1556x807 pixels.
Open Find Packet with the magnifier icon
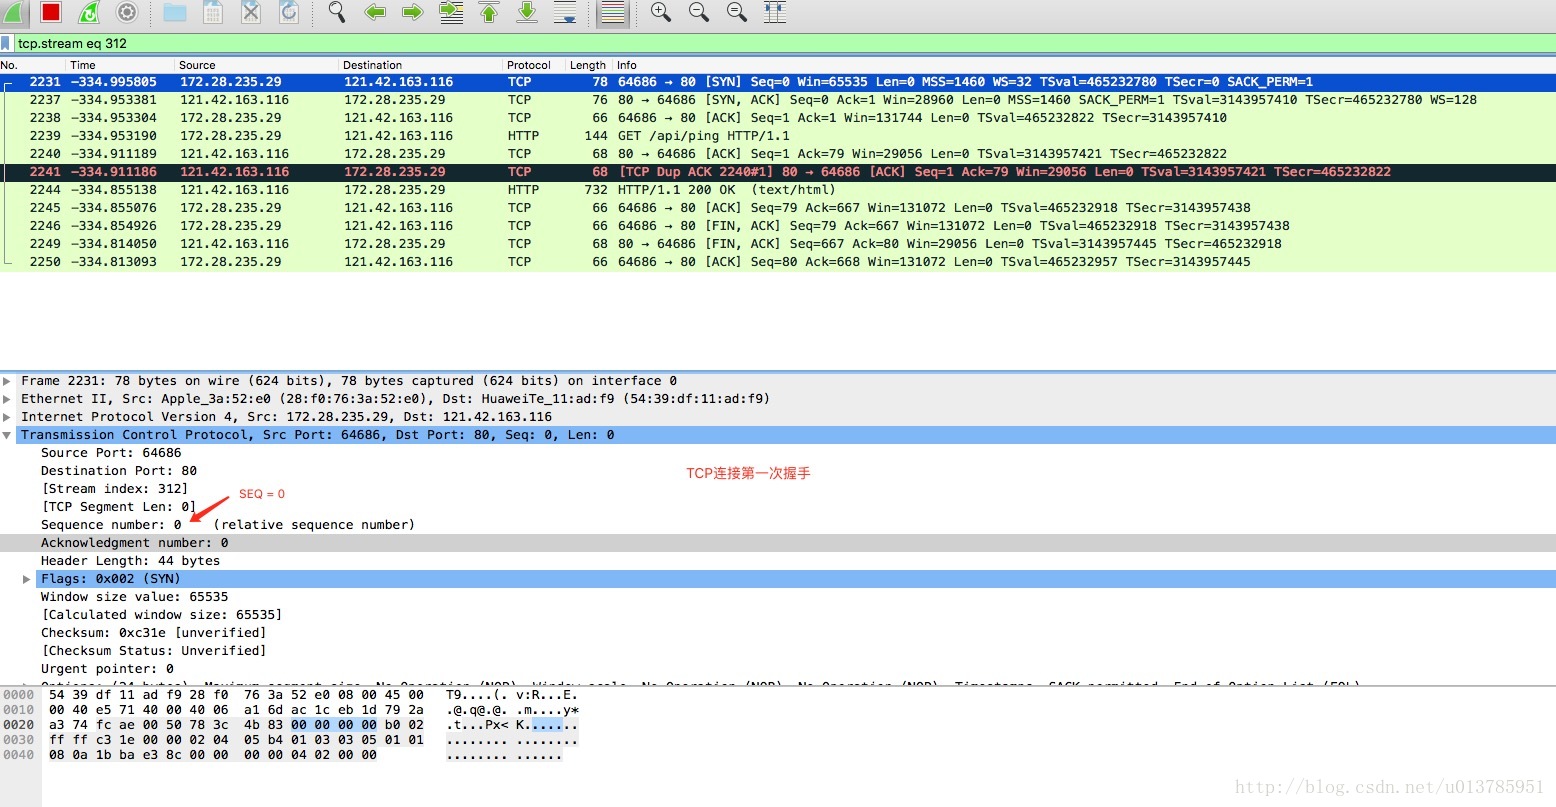coord(337,12)
